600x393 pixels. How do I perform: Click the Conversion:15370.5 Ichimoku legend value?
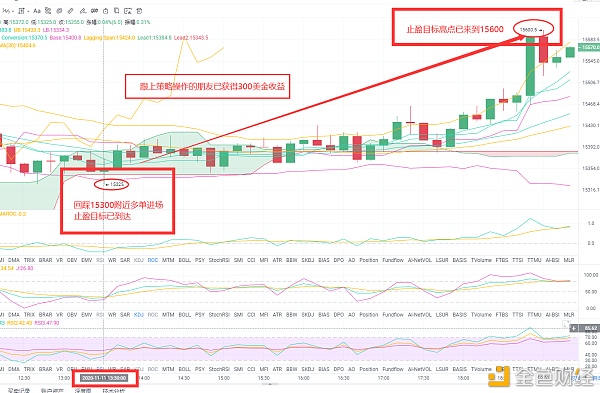point(24,38)
